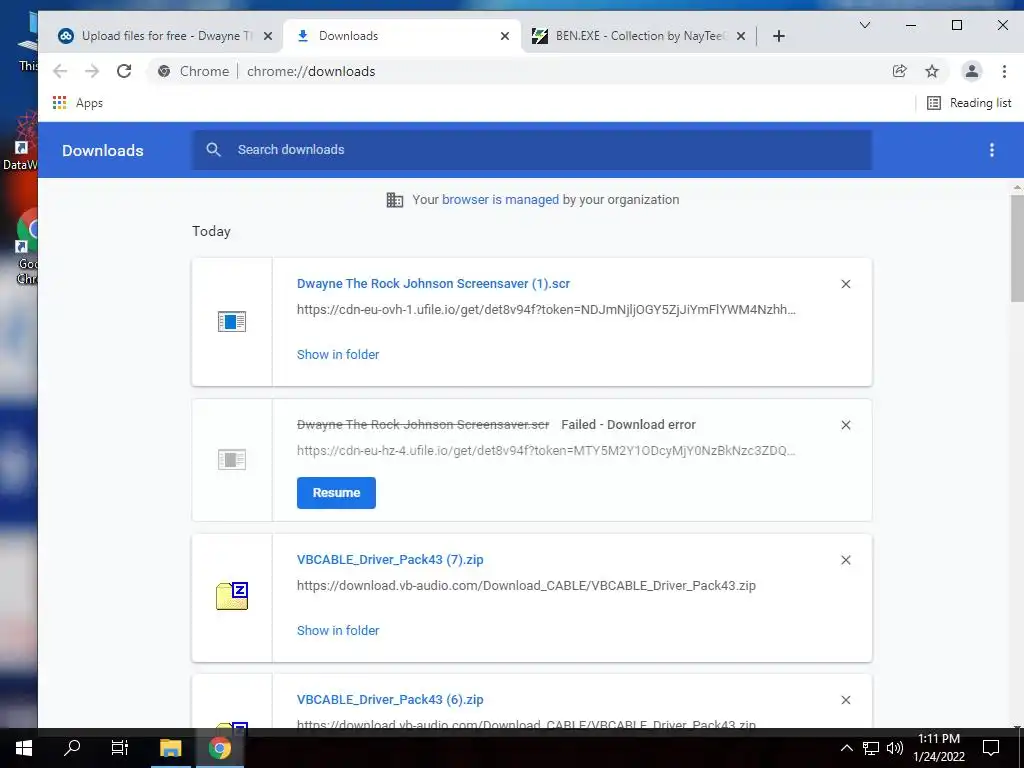Open the Apps bookmarks shortcut
Viewport: 1024px width, 768px height.
[78, 103]
